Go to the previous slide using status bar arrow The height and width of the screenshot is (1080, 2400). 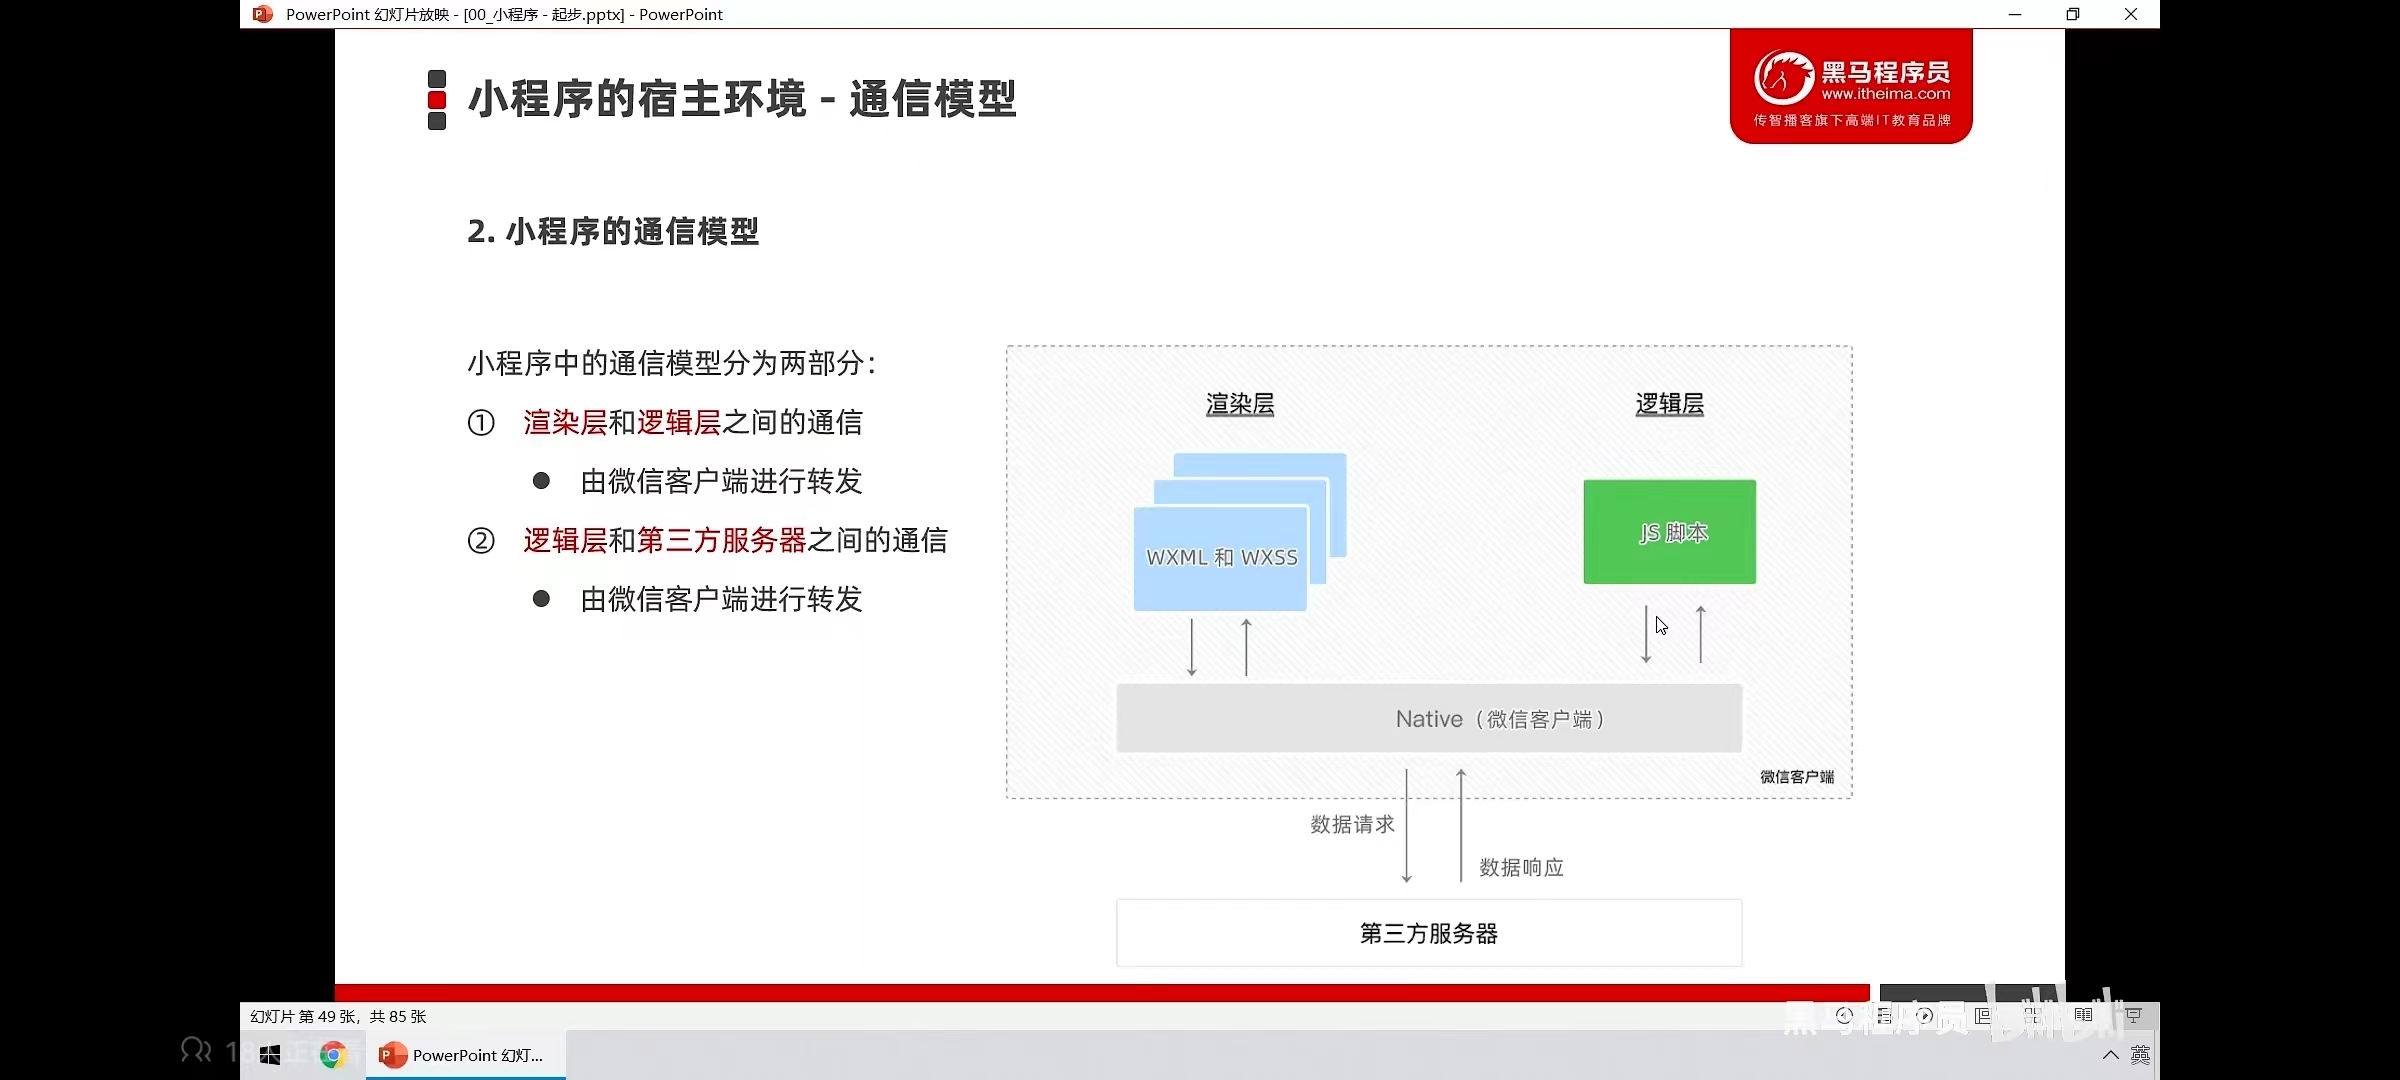tap(1844, 1016)
